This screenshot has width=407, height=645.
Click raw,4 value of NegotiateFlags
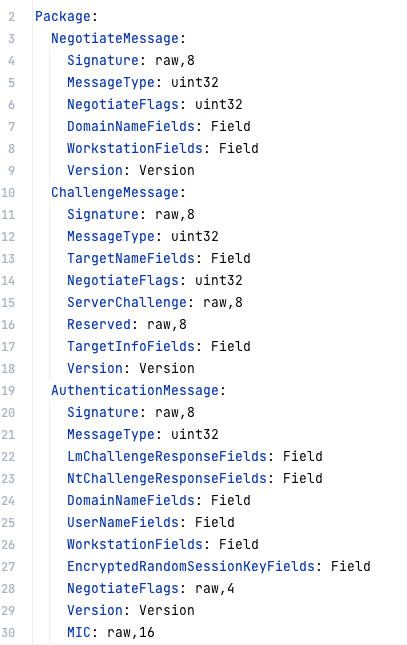(x=215, y=588)
